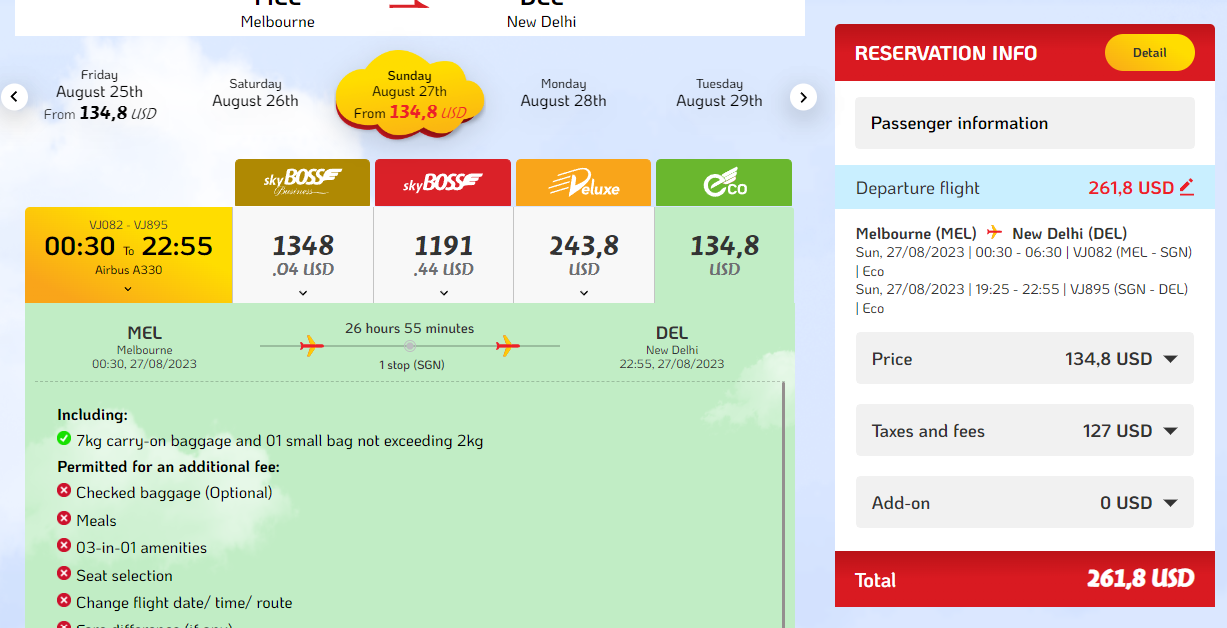Expand SkyBoss 1191.44 USD fare details

pos(444,293)
